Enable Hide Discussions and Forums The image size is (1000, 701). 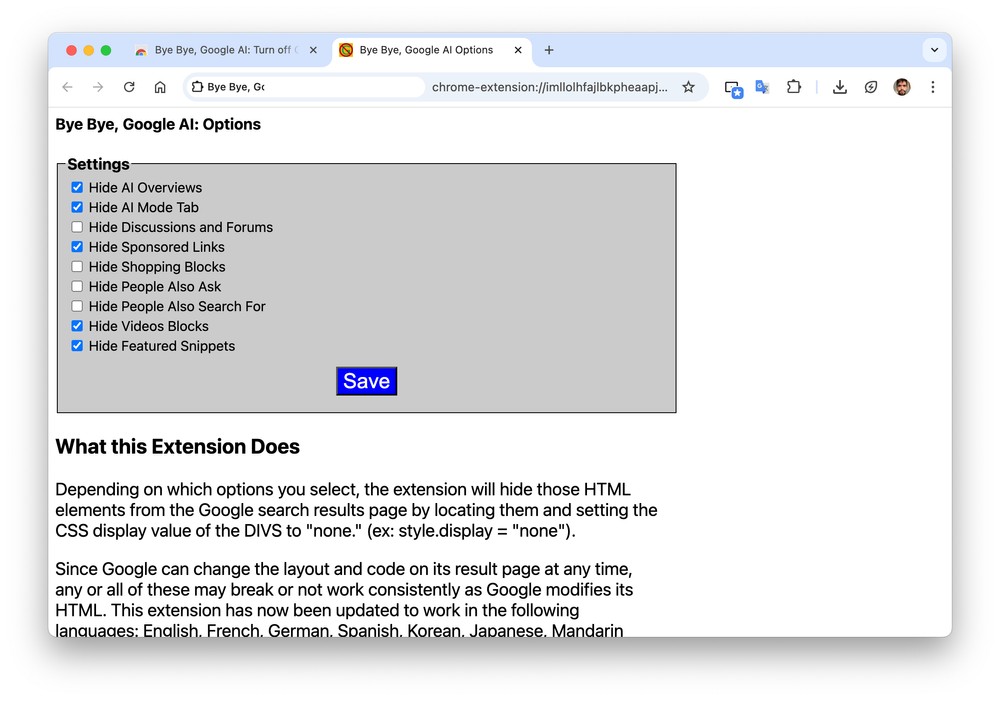(77, 227)
